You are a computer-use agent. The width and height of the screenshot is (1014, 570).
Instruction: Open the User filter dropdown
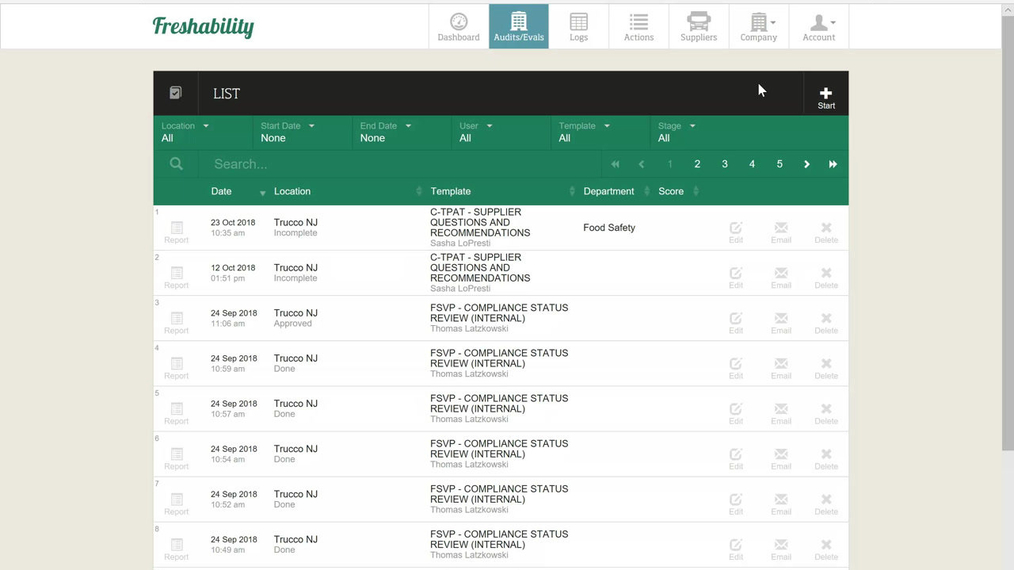pyautogui.click(x=501, y=132)
